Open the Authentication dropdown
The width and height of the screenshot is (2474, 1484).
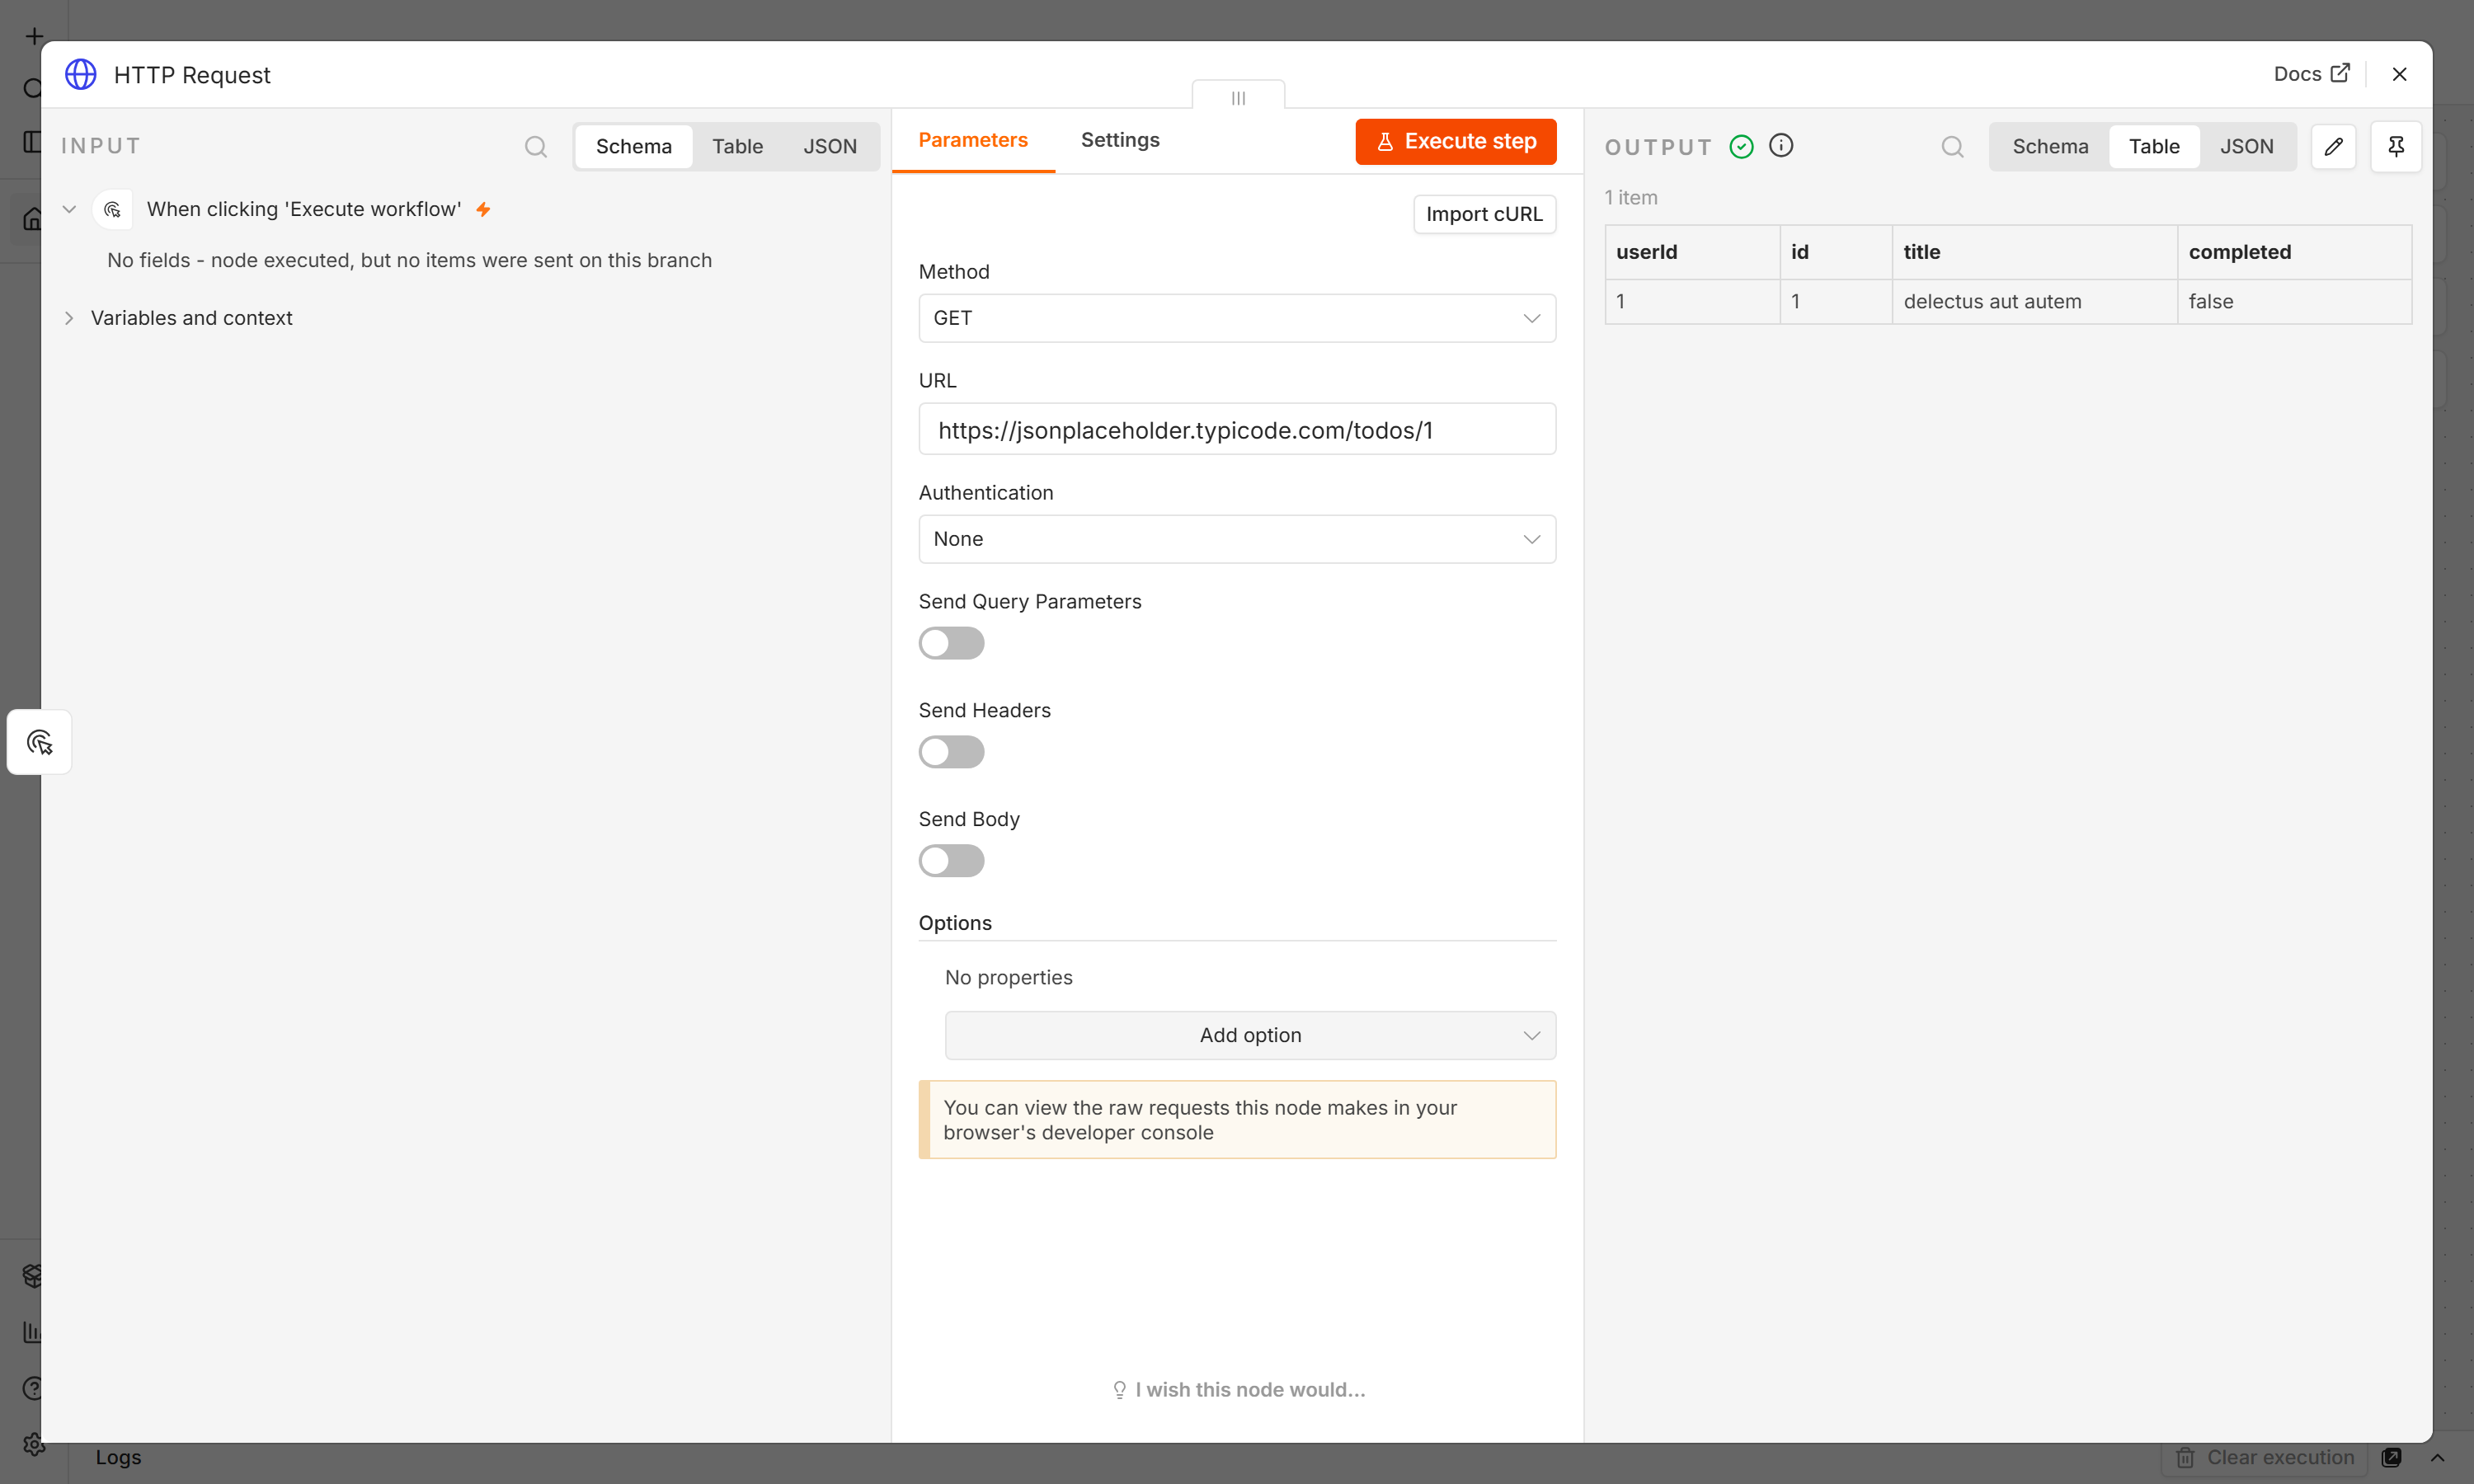click(x=1237, y=539)
